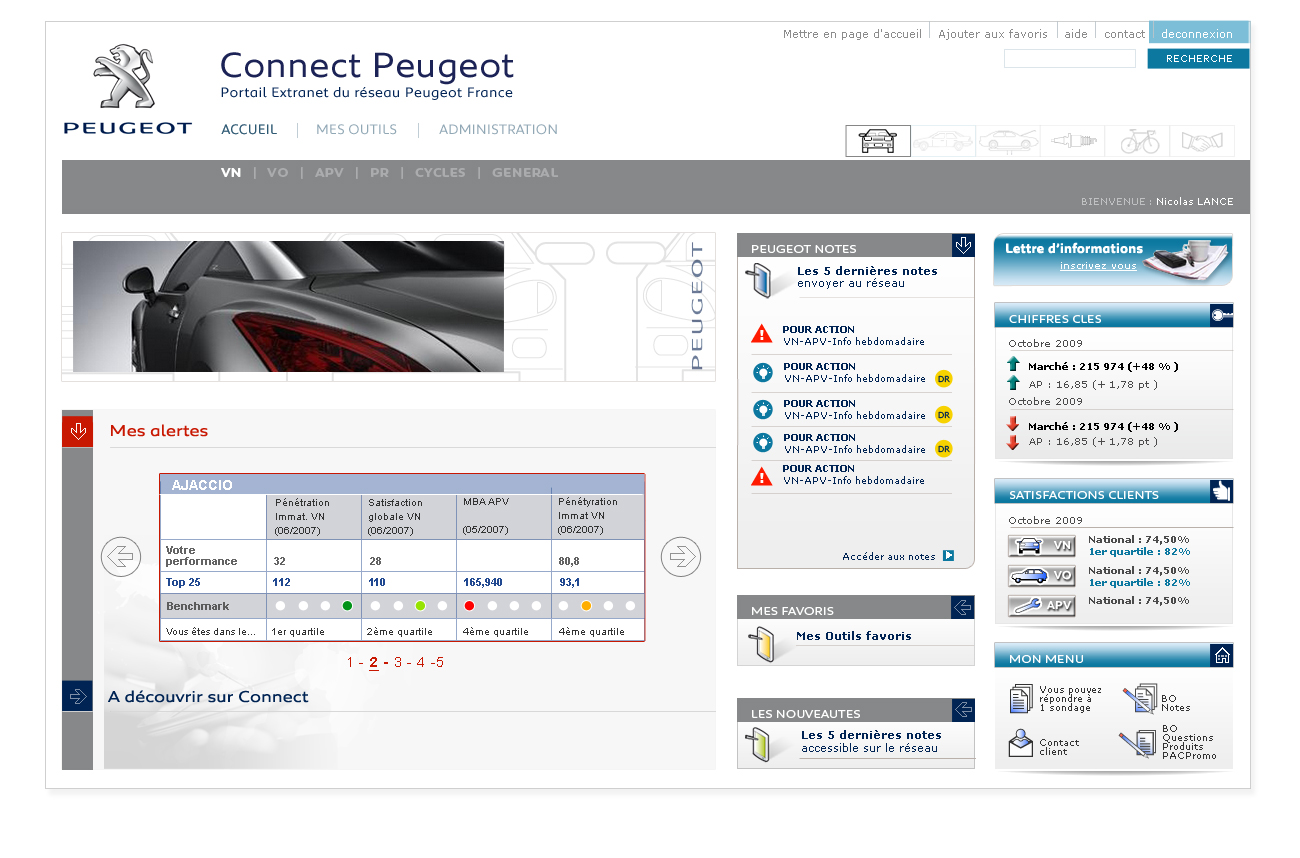Screen dimensions: 1300x858
Task: Select the bicycle icon in the icon strip
Action: [1138, 141]
